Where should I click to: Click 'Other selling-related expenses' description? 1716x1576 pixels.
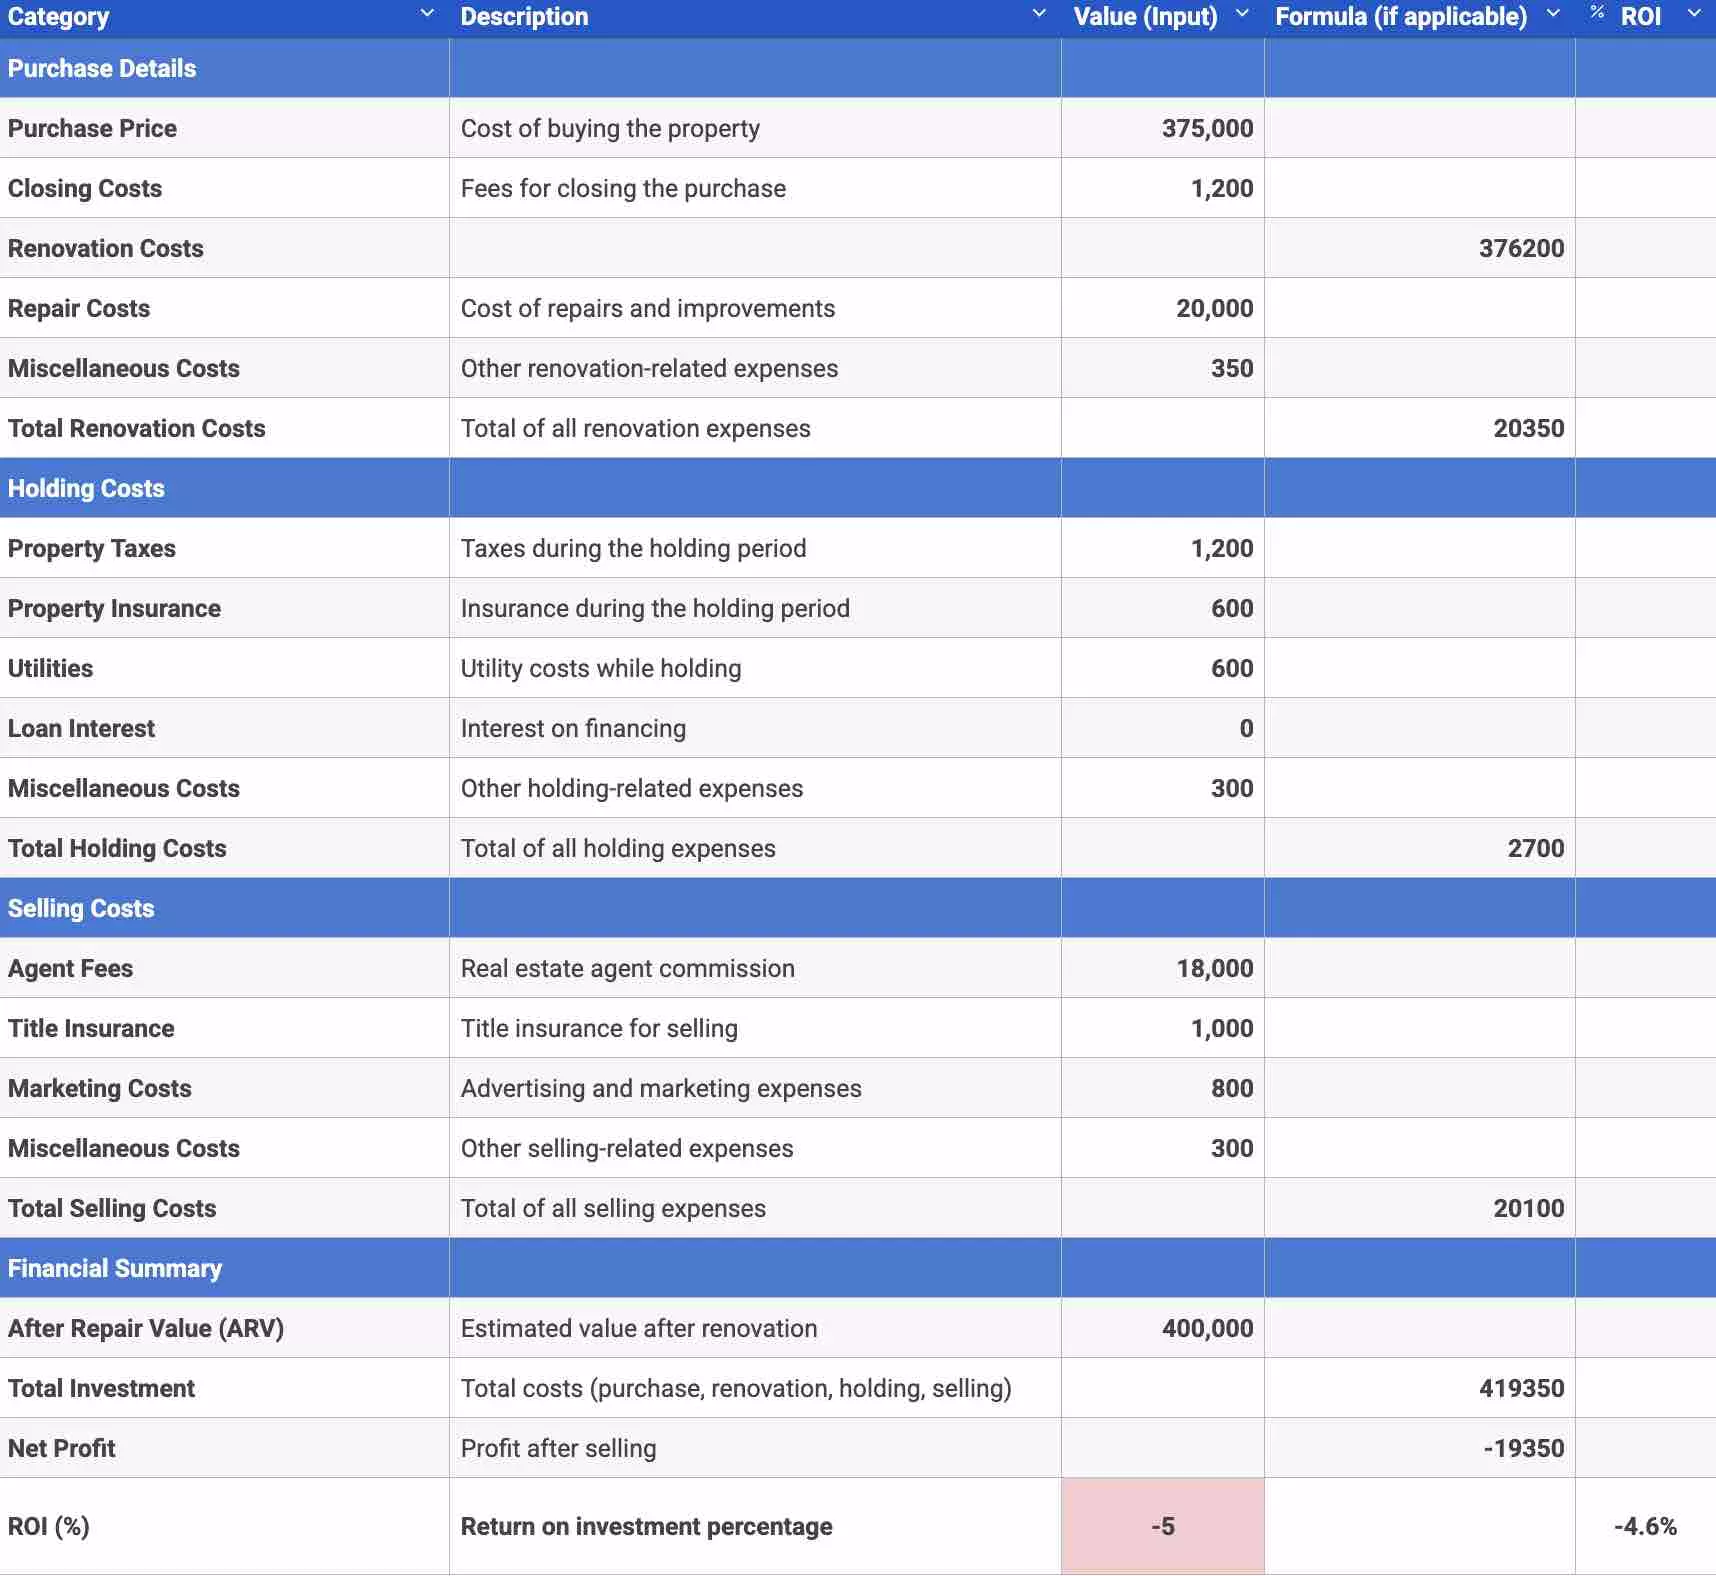coord(627,1148)
